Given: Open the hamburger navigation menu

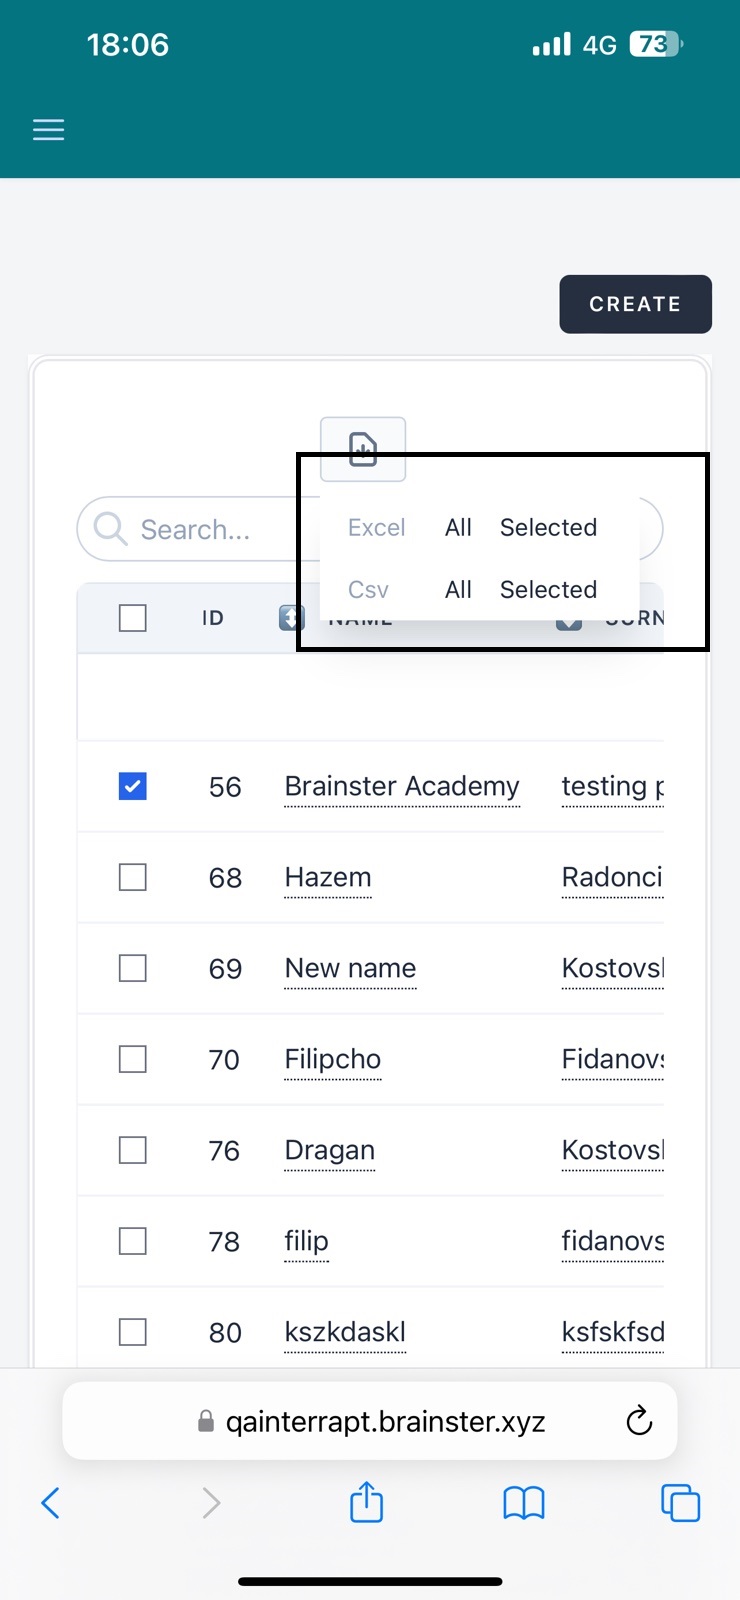Looking at the screenshot, I should (x=48, y=130).
